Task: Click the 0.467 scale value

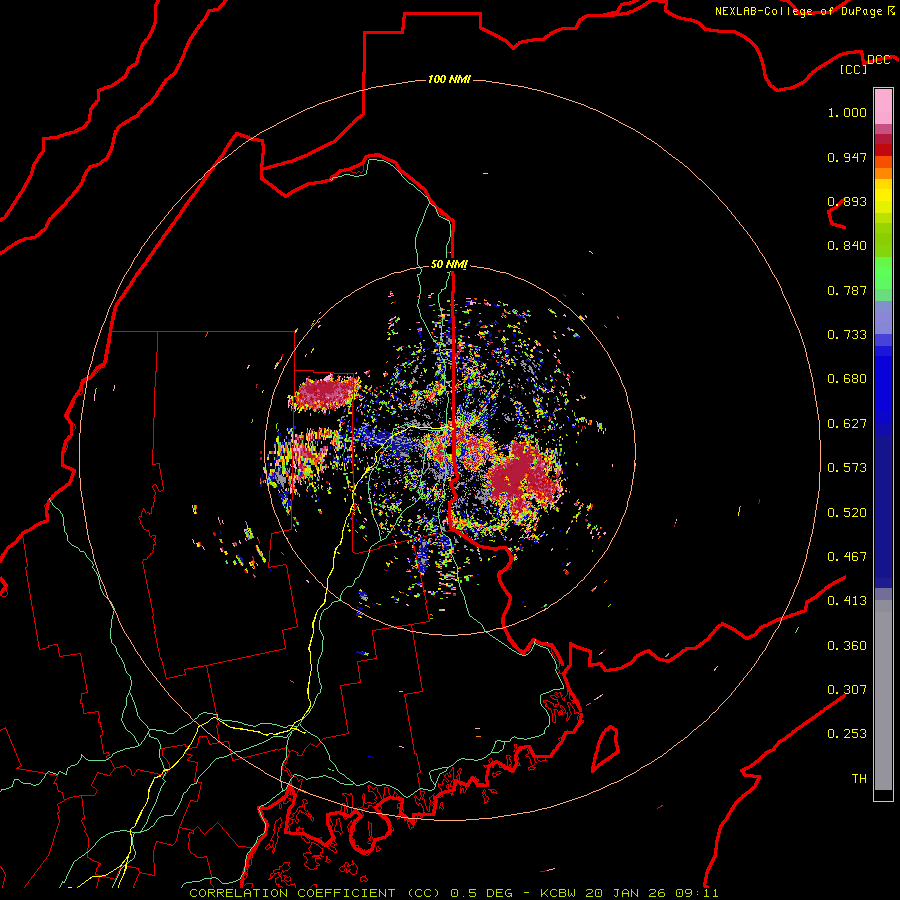Action: click(x=847, y=557)
